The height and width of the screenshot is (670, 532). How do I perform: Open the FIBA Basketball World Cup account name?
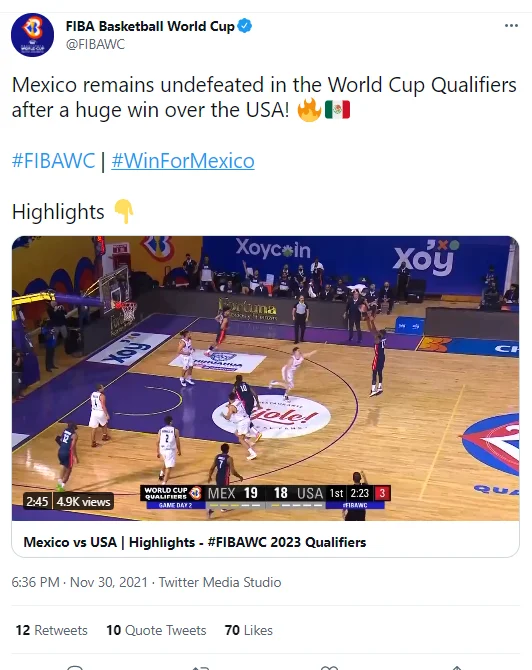(x=150, y=26)
